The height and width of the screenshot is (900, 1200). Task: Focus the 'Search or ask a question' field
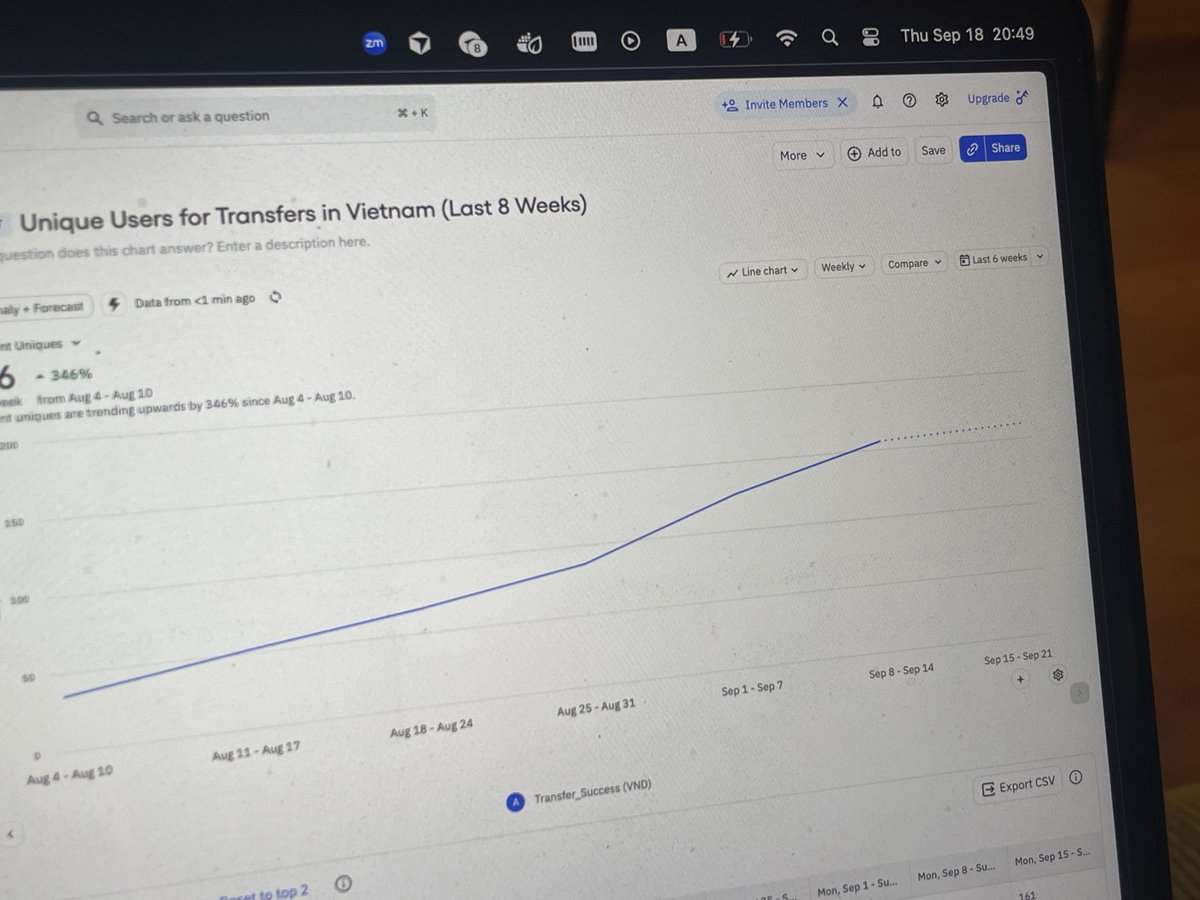pyautogui.click(x=256, y=117)
